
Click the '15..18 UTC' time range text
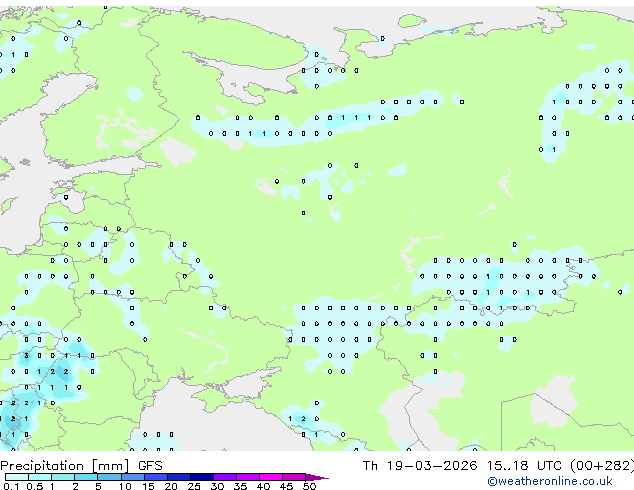point(524,465)
